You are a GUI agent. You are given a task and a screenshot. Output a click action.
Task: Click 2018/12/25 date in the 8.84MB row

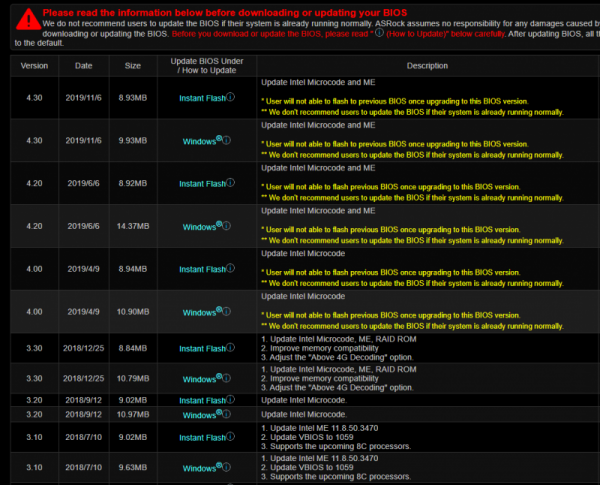(83, 349)
